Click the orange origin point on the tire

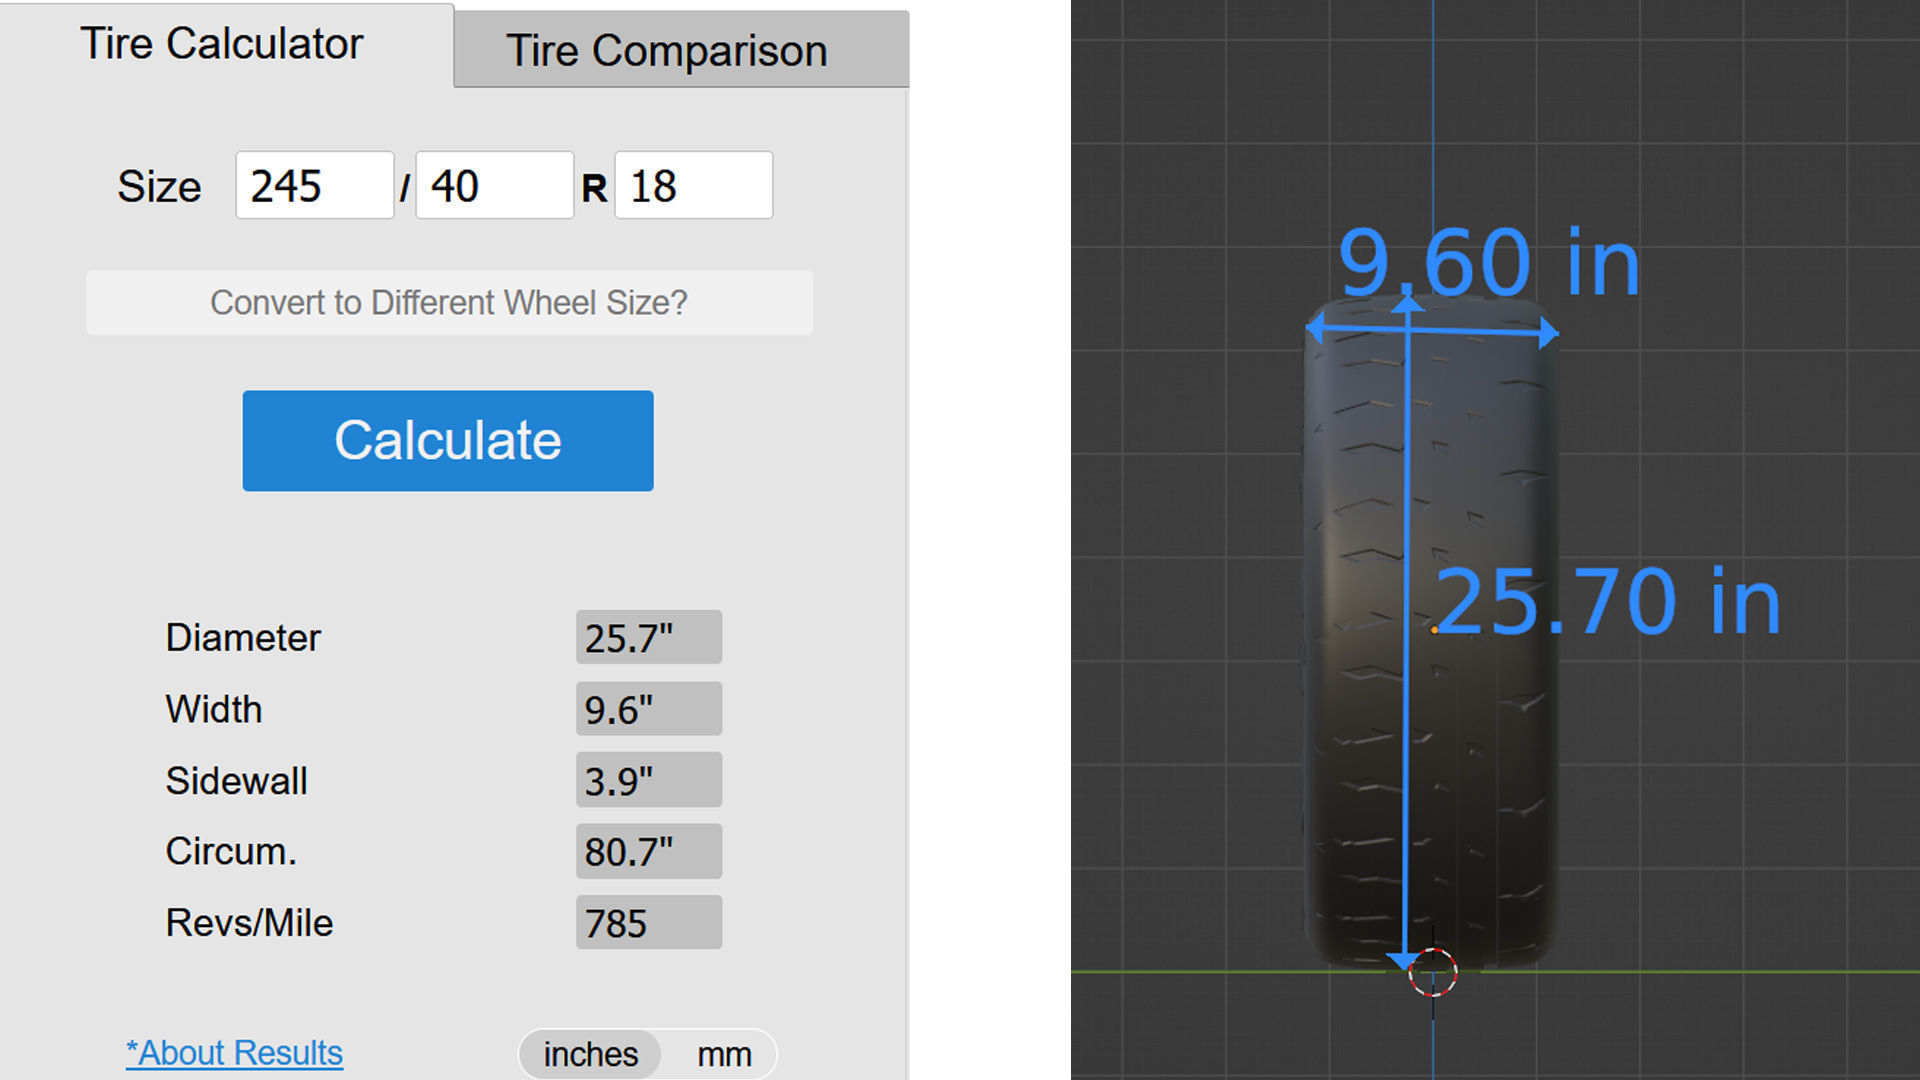1434,630
